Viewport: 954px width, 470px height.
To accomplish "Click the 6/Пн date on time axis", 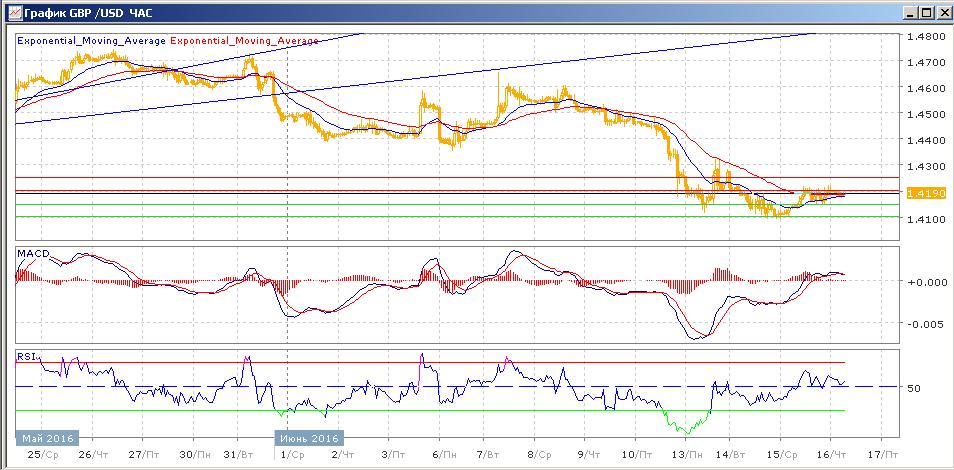I will point(444,454).
